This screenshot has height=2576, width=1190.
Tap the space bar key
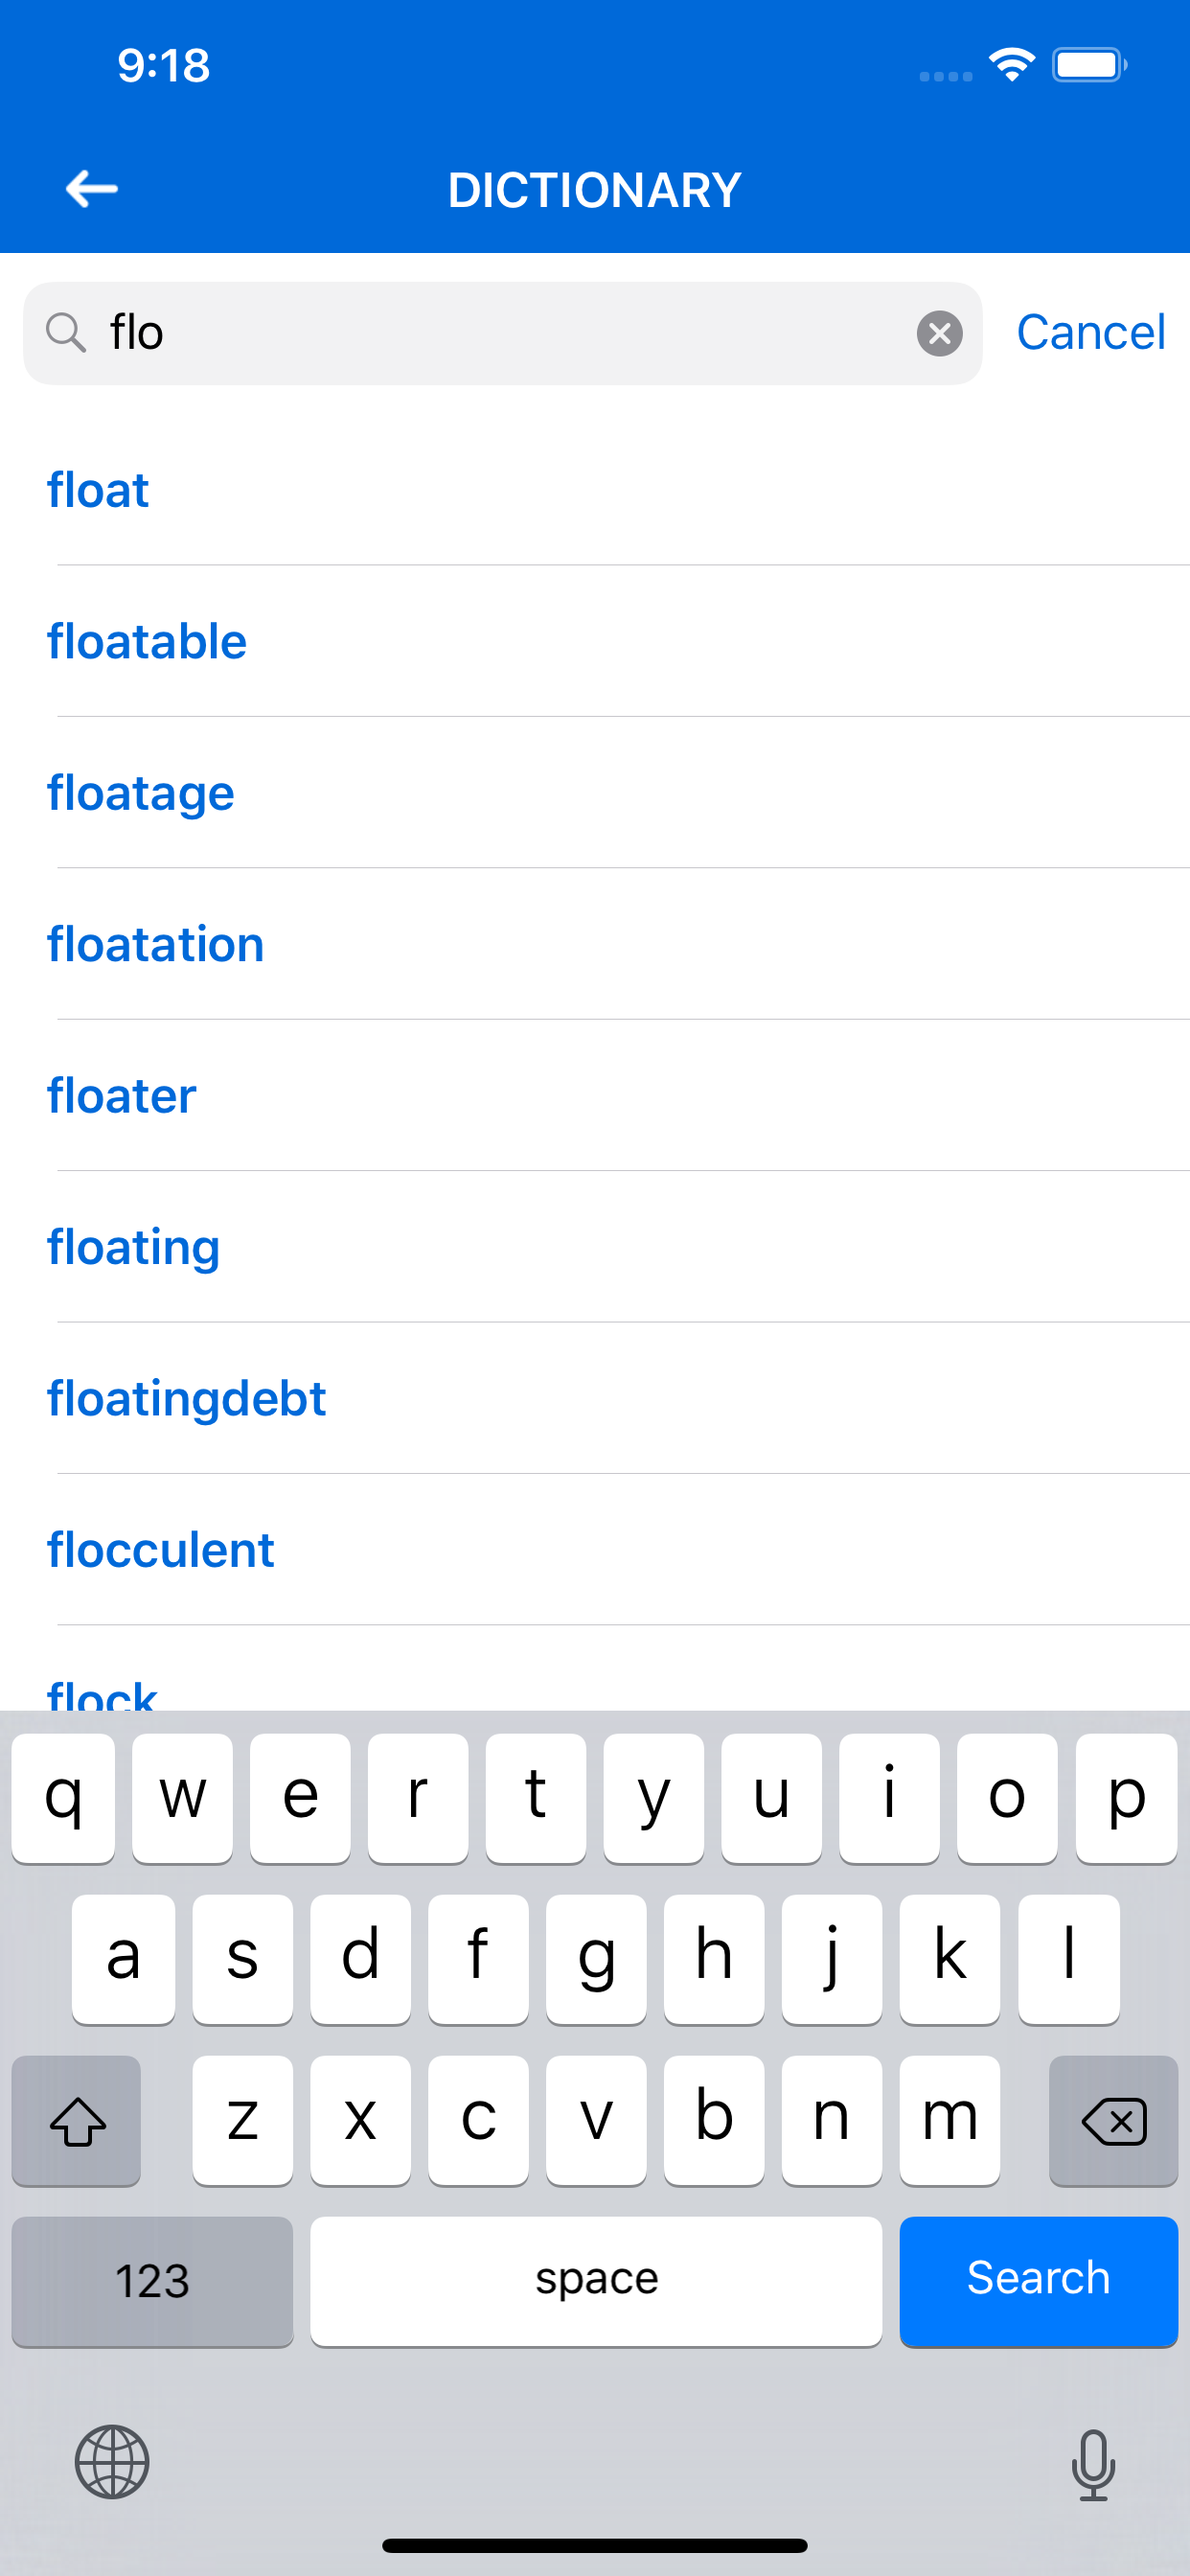point(596,2280)
